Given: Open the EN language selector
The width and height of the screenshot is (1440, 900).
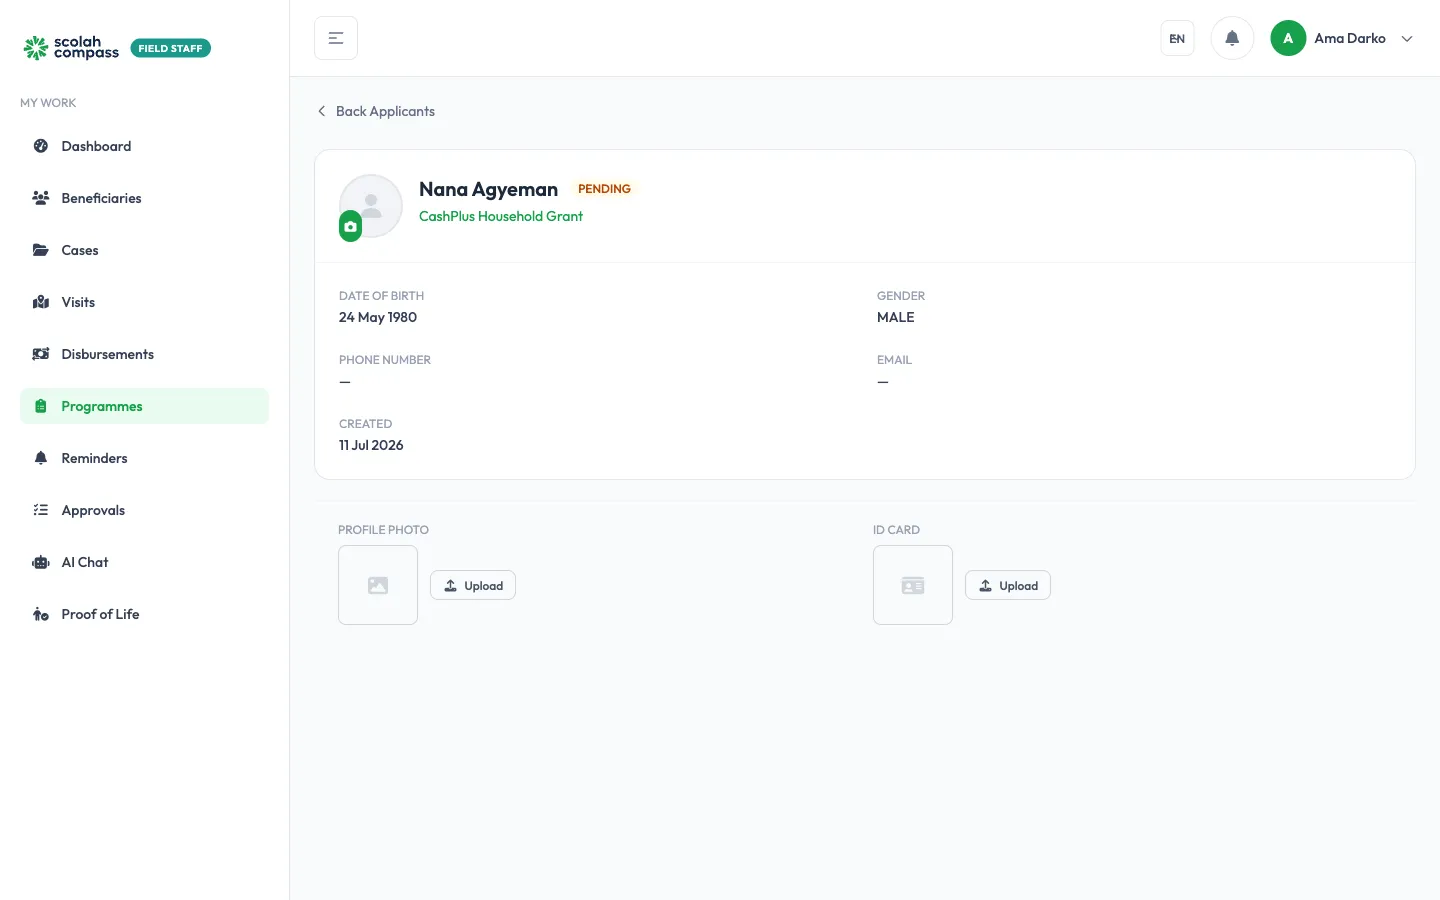Looking at the screenshot, I should (x=1177, y=38).
